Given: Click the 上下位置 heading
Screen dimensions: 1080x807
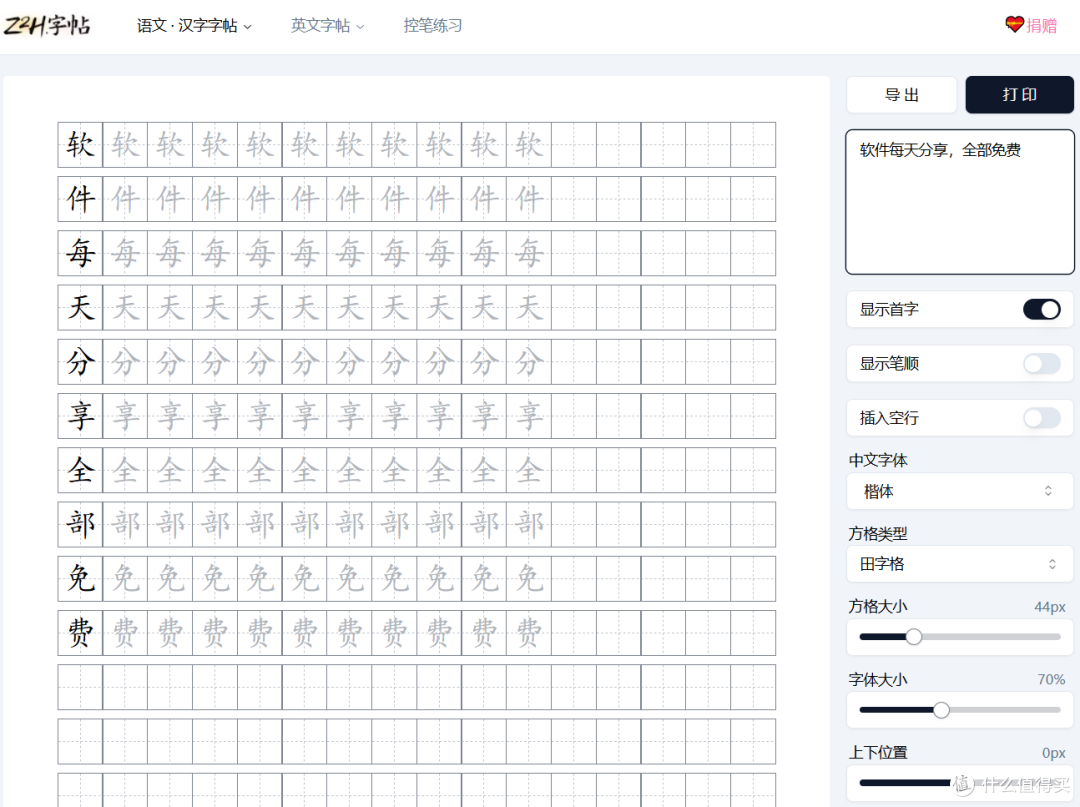Looking at the screenshot, I should [878, 753].
